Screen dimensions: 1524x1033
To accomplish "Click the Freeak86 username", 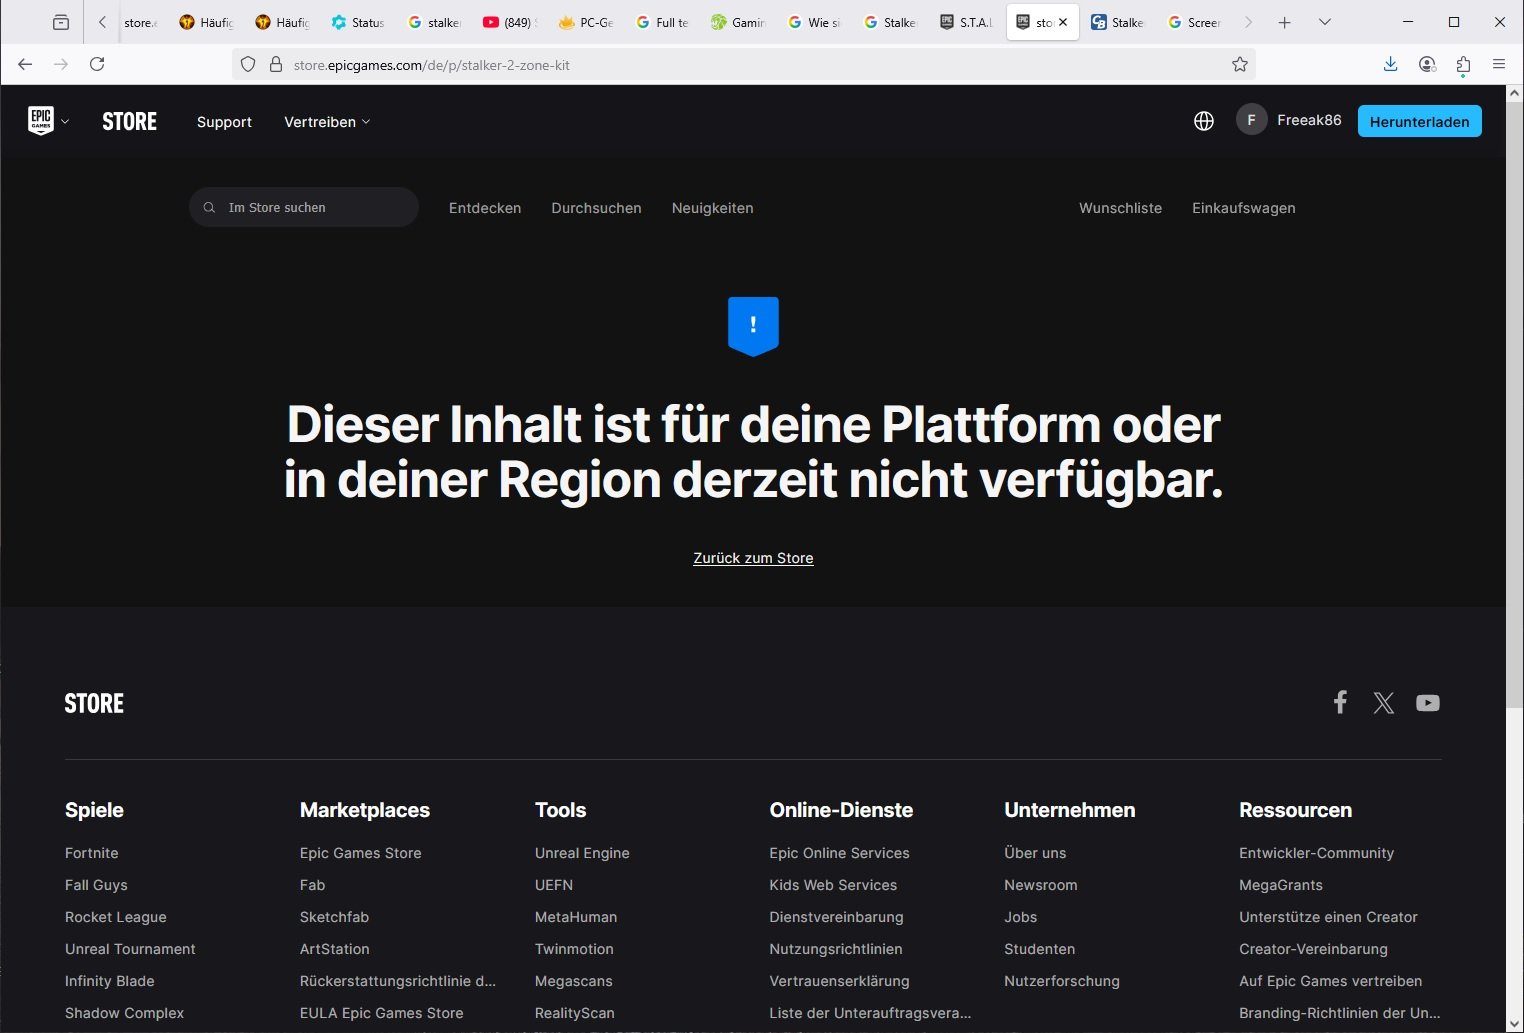I will tap(1309, 120).
